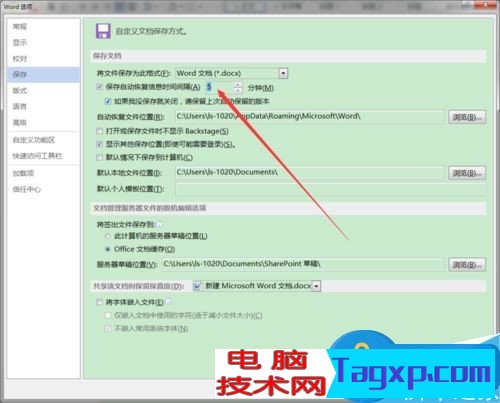Click the AutoRecover minutes value field

pos(219,87)
